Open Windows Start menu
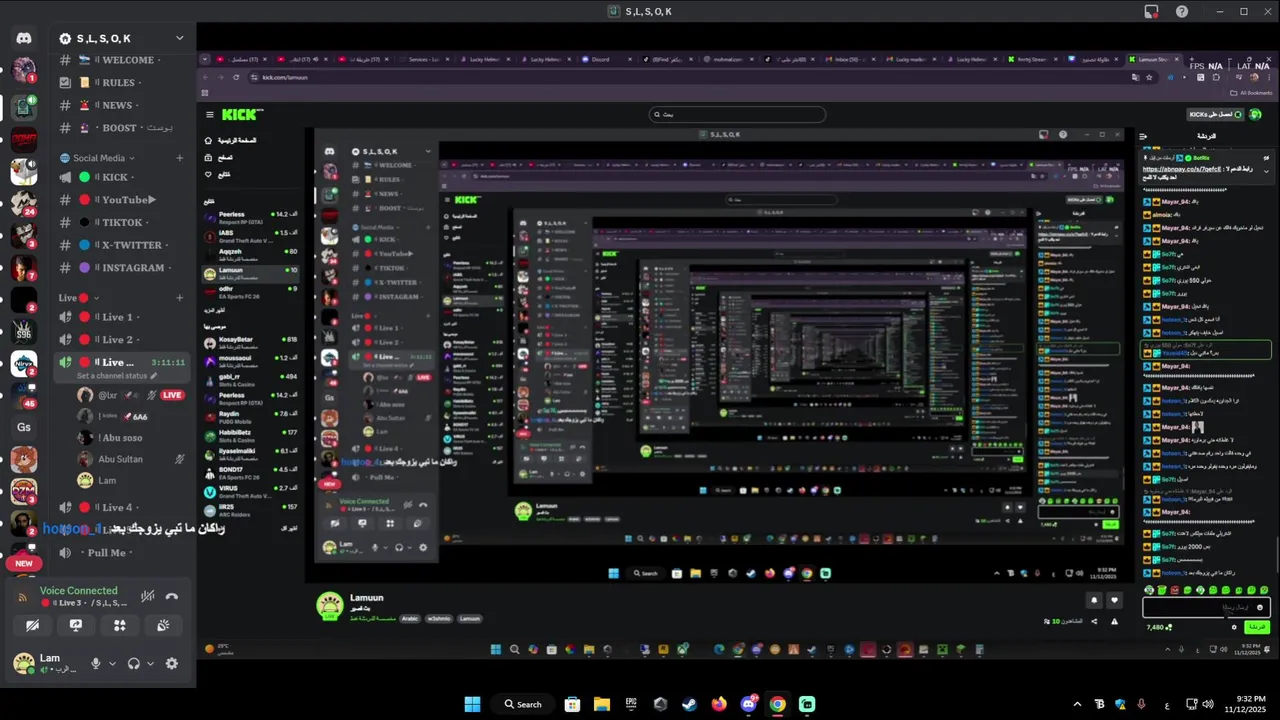This screenshot has height=720, width=1280. 472,704
